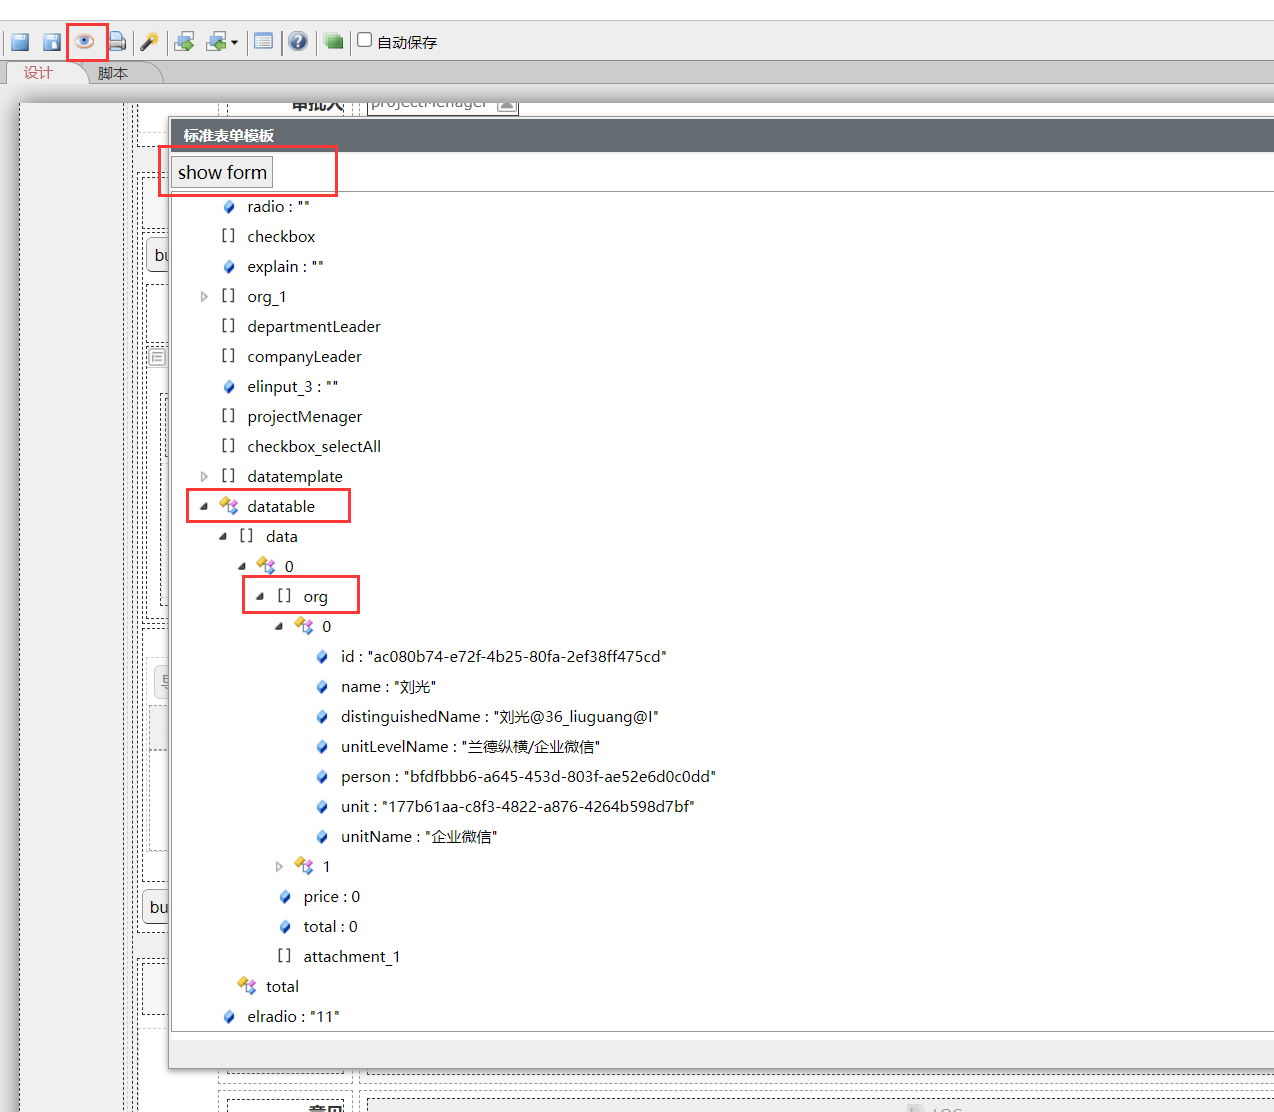Select the radio : "" row
Screen dimensions: 1274x1112
point(278,207)
